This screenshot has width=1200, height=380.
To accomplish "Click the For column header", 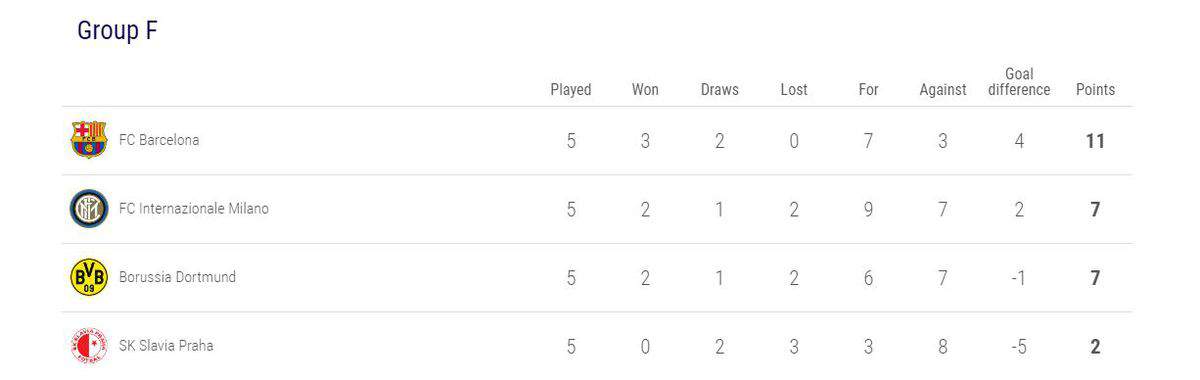I will click(868, 90).
